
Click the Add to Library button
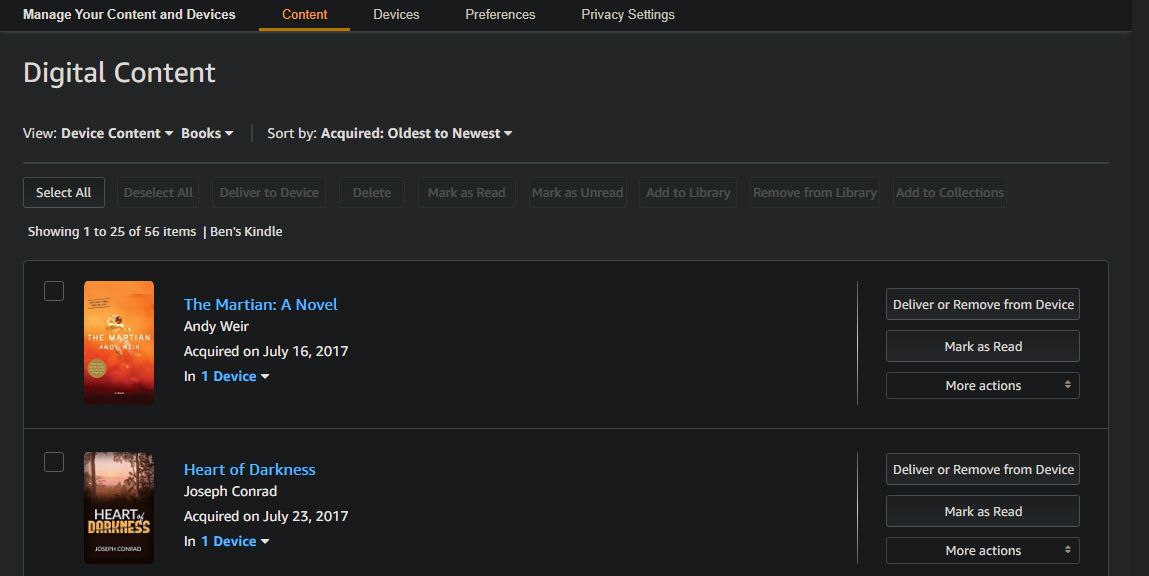point(688,193)
